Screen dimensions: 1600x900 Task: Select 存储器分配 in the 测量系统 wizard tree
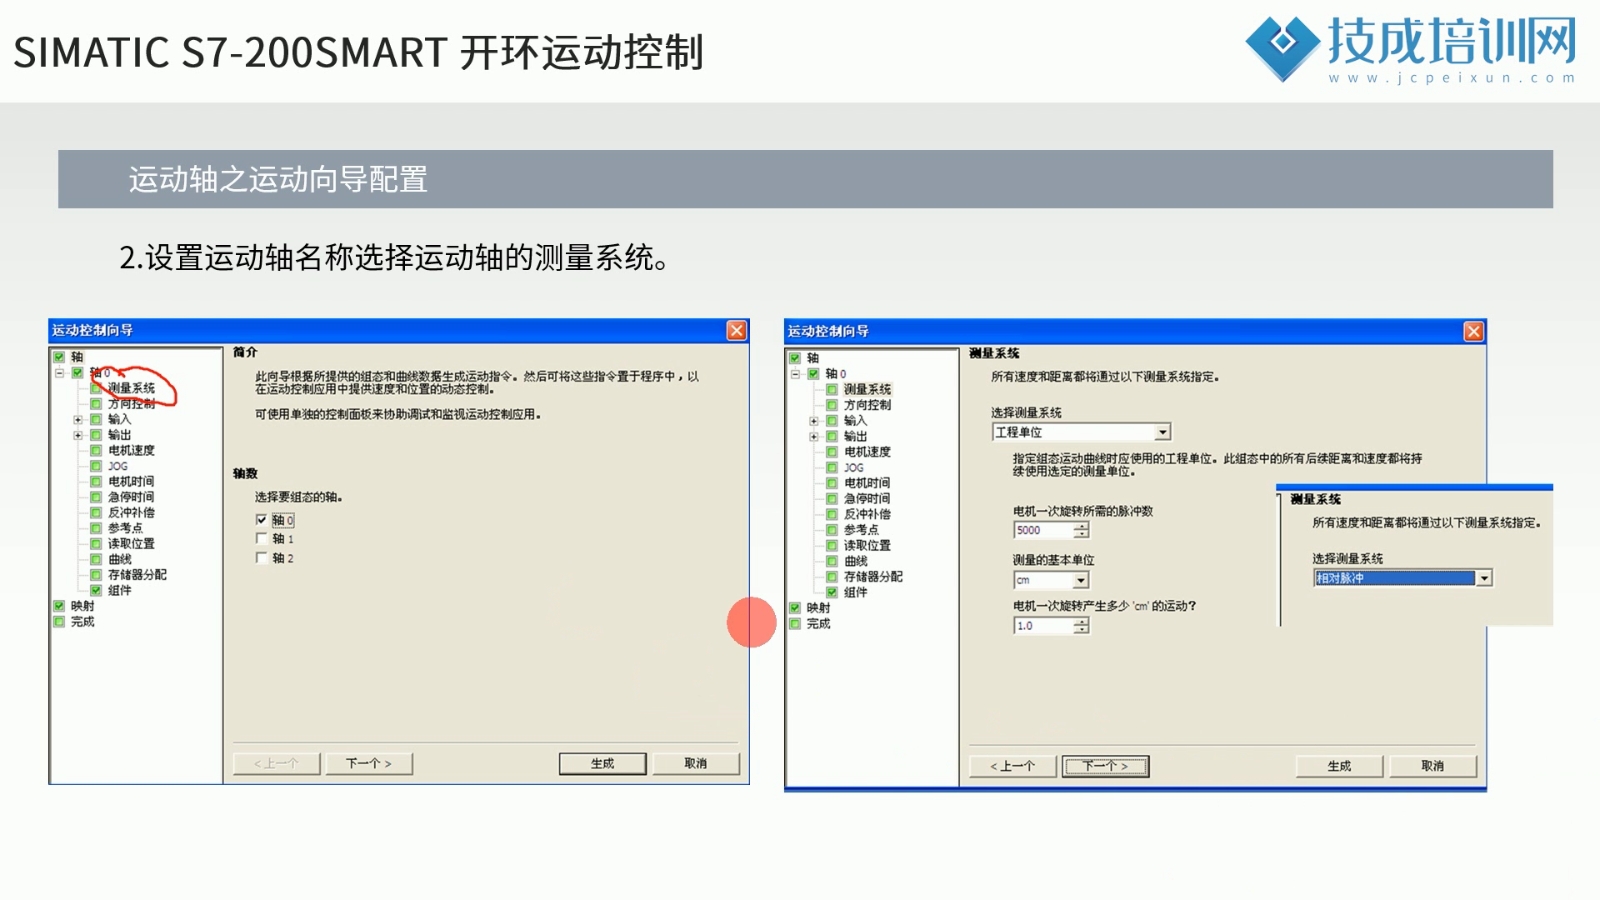873,577
